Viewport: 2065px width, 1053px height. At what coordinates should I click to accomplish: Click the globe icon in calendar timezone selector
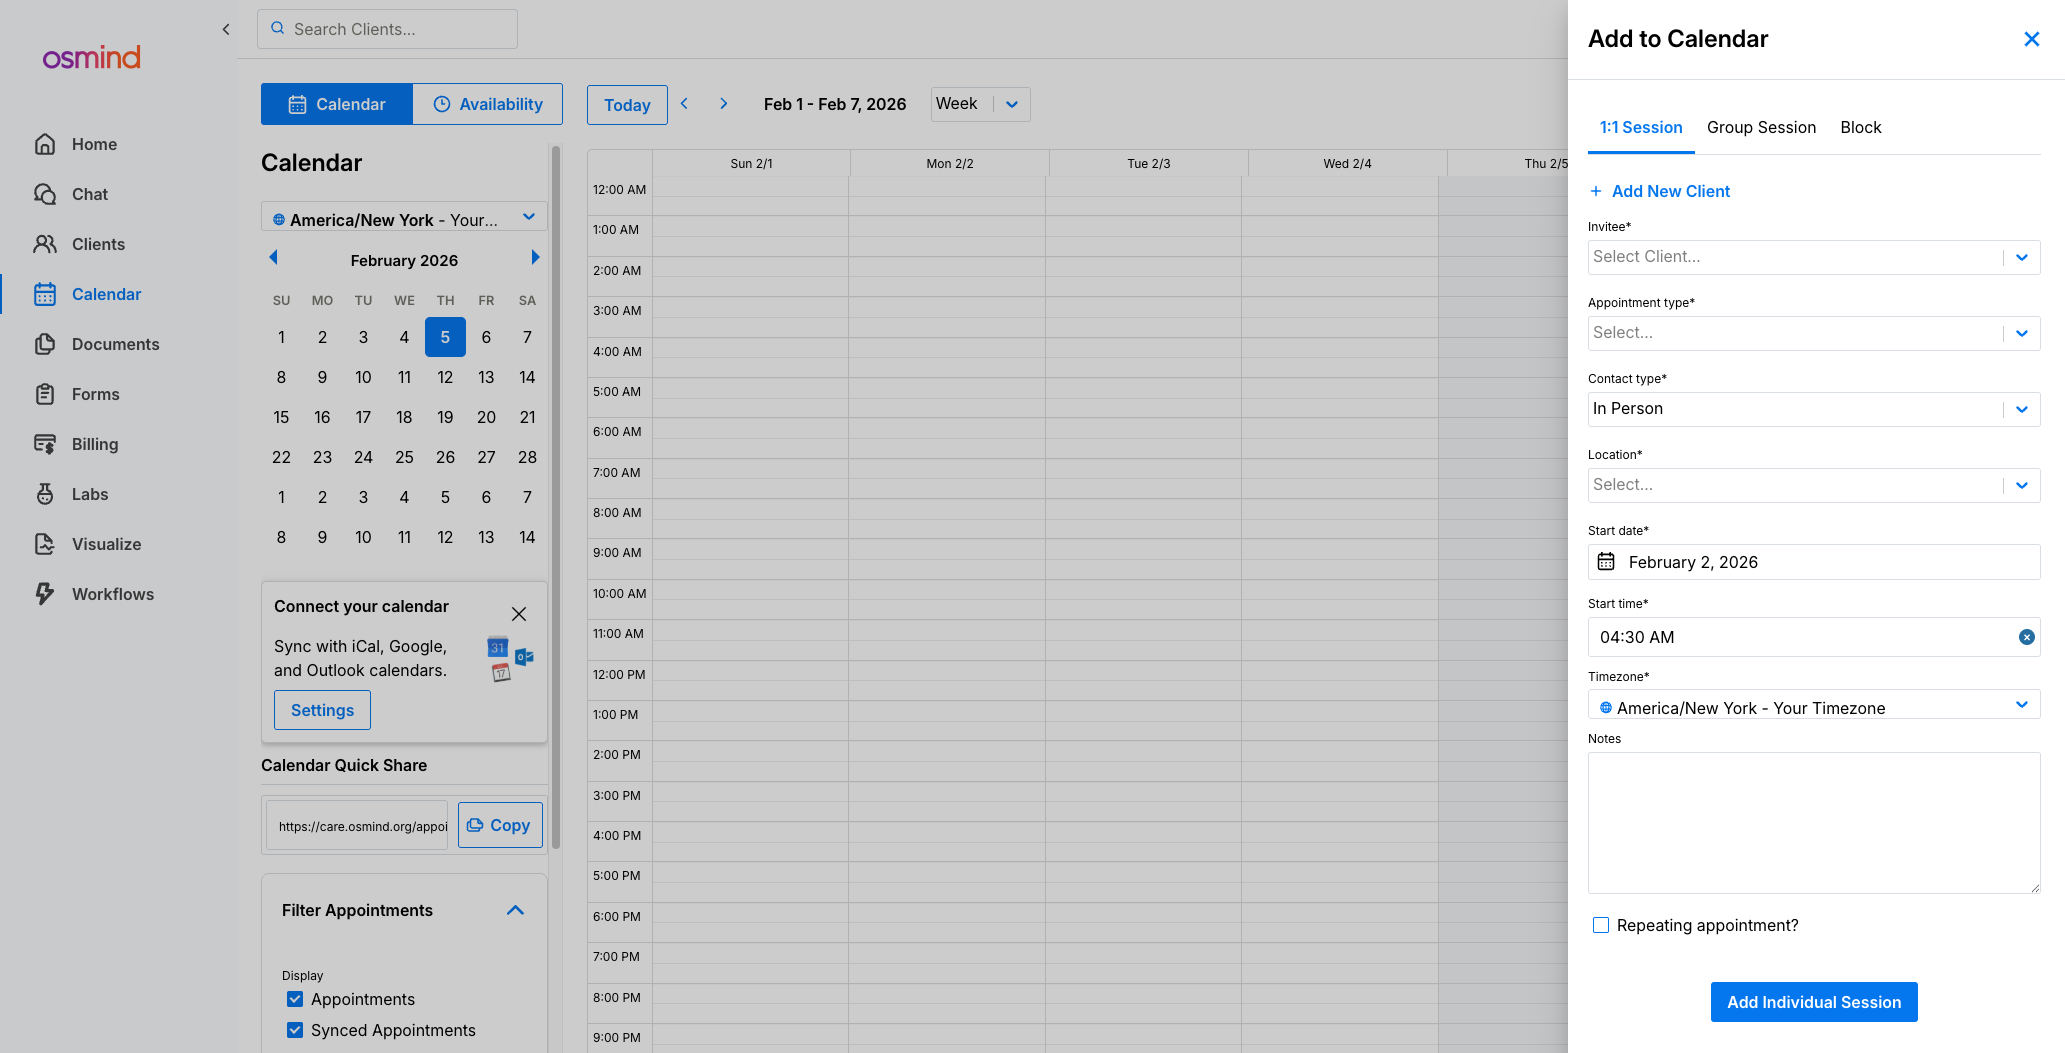(x=279, y=220)
